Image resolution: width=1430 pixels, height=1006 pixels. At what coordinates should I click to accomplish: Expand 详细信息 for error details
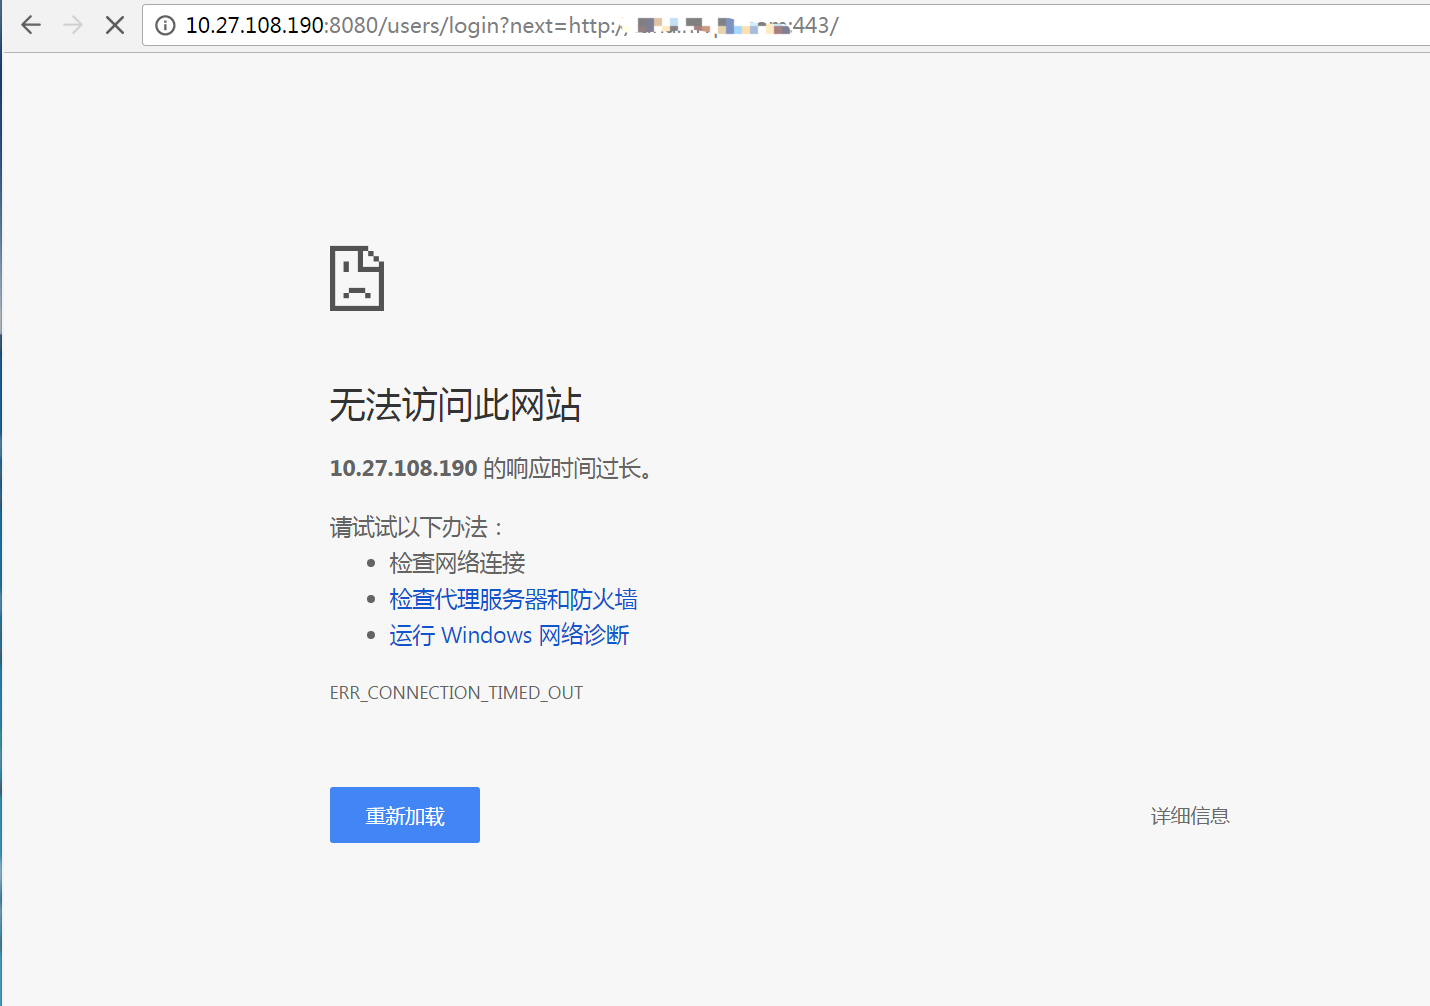(x=1189, y=815)
